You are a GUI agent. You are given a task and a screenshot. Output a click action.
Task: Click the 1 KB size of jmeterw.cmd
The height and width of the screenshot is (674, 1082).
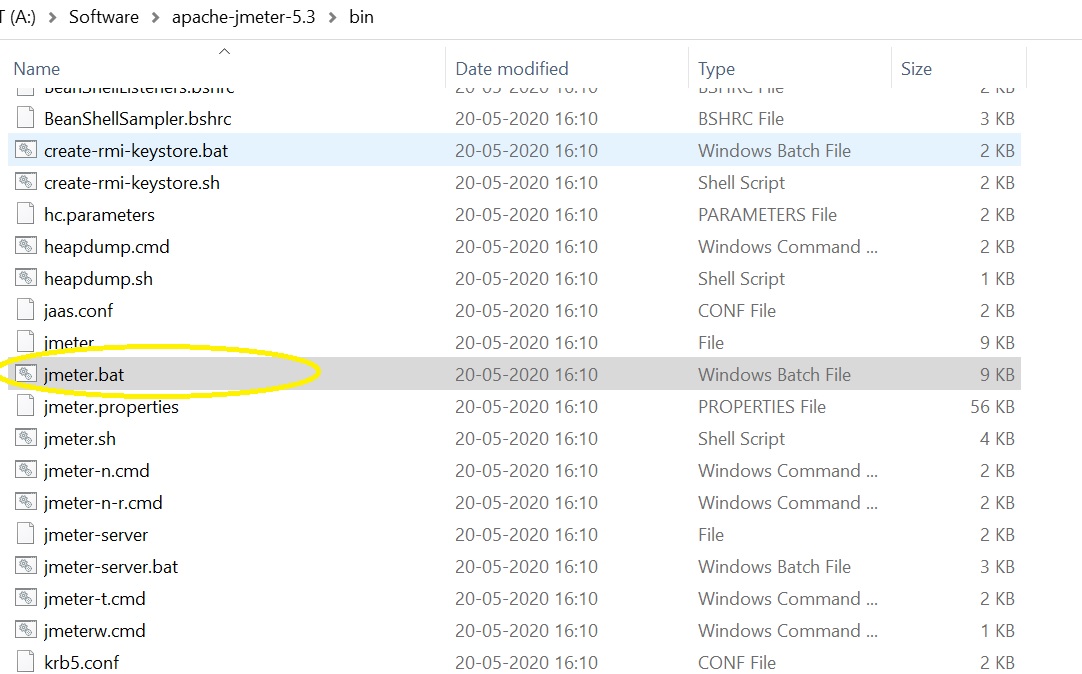pyautogui.click(x=997, y=631)
